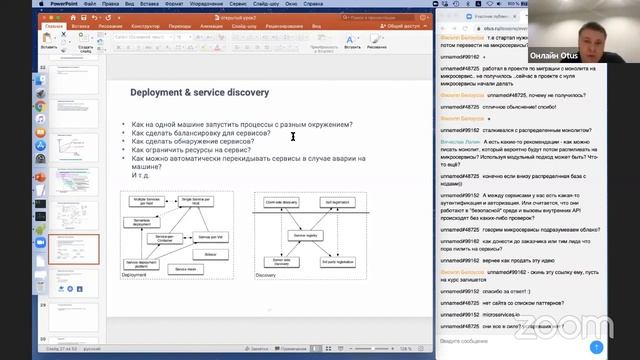
Task: Open the Home icon in PowerPoint title bar
Action: (x=73, y=18)
